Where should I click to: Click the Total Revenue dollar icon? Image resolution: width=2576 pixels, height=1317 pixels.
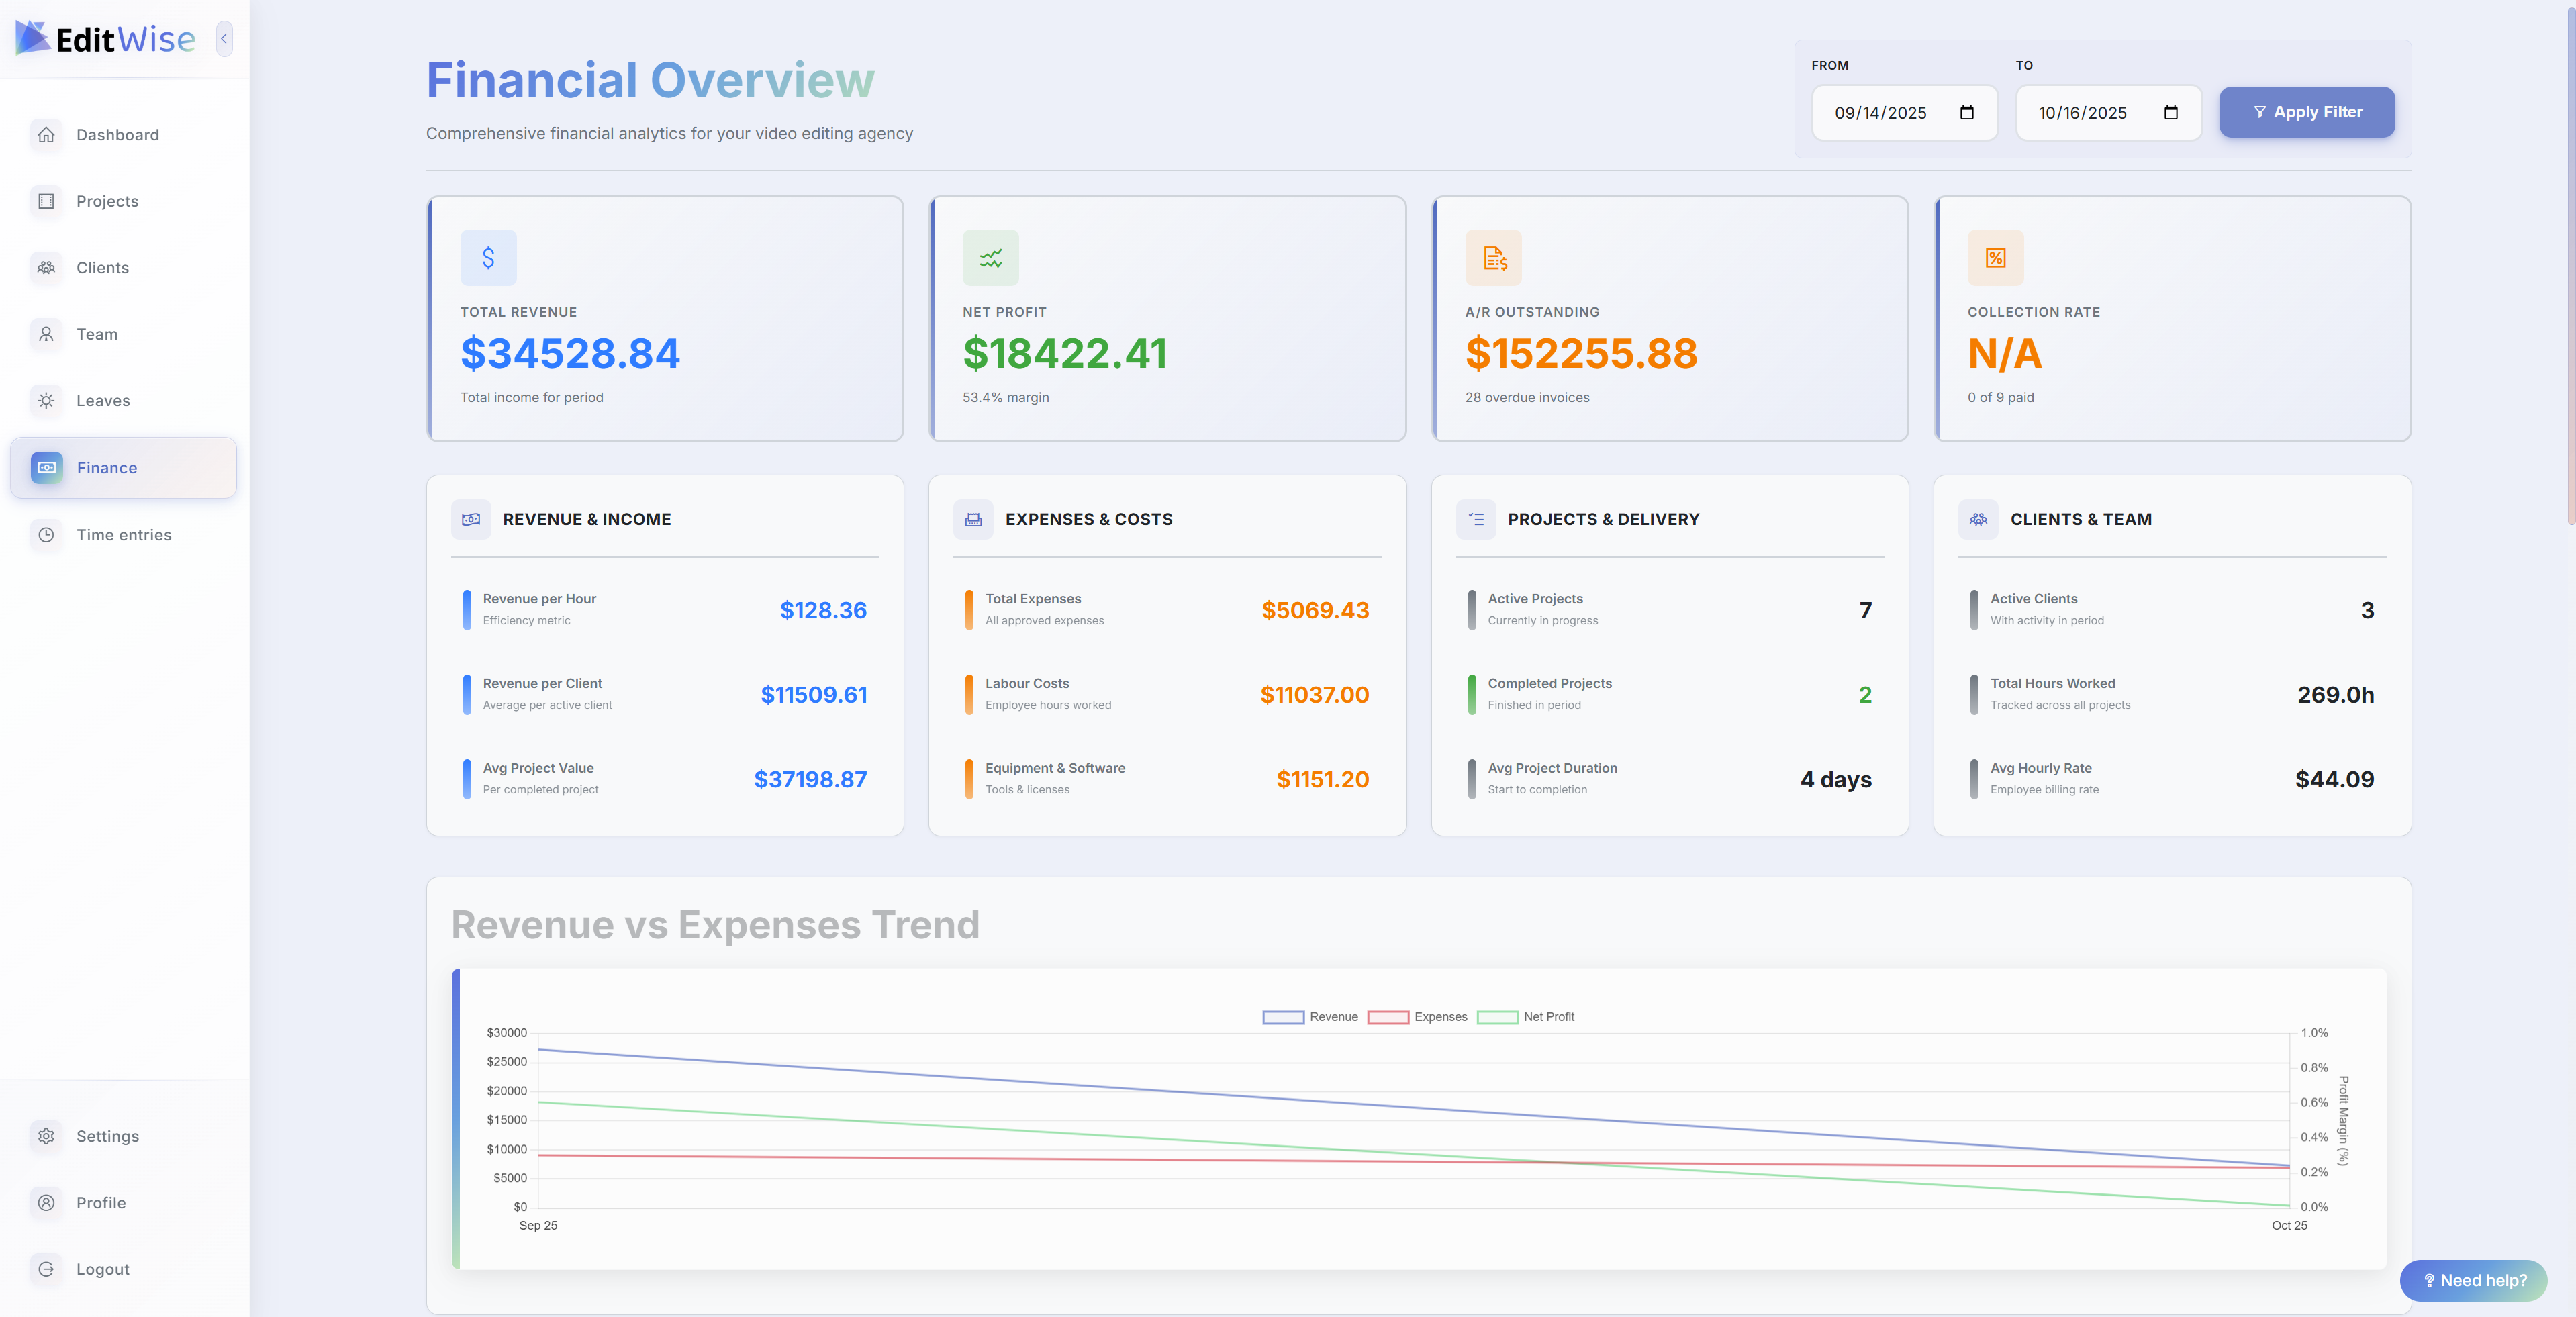coord(488,257)
